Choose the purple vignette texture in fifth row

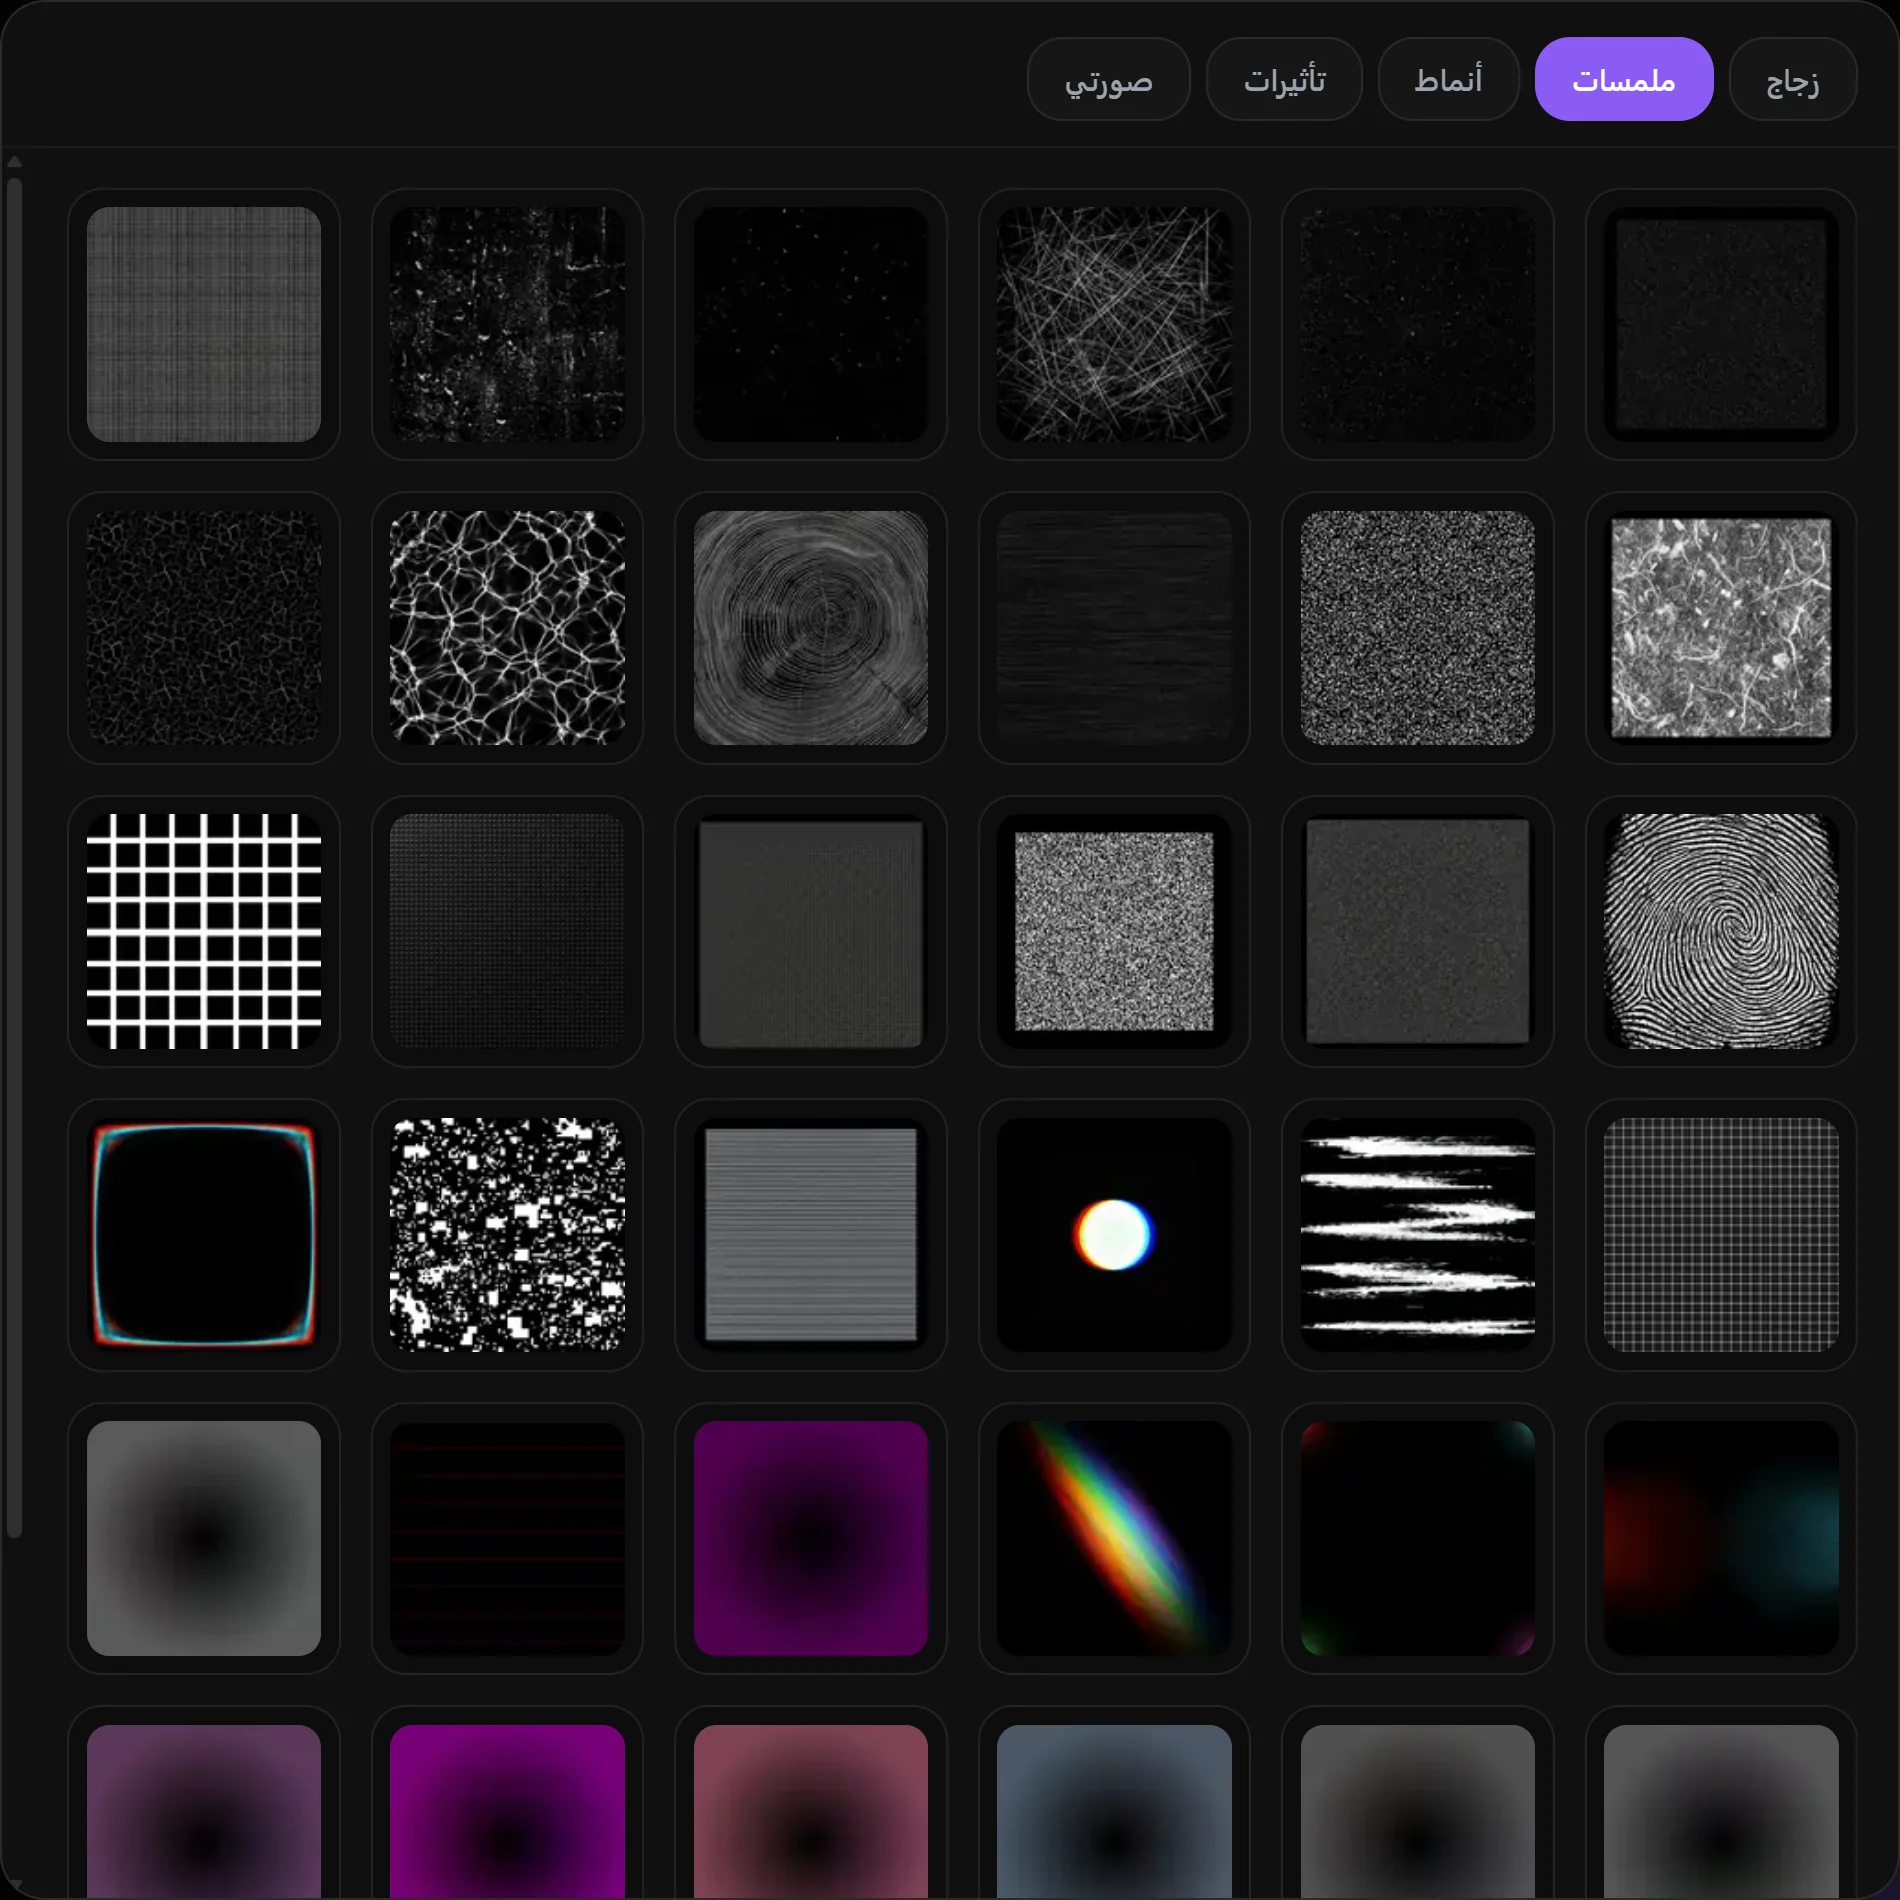tap(811, 1538)
